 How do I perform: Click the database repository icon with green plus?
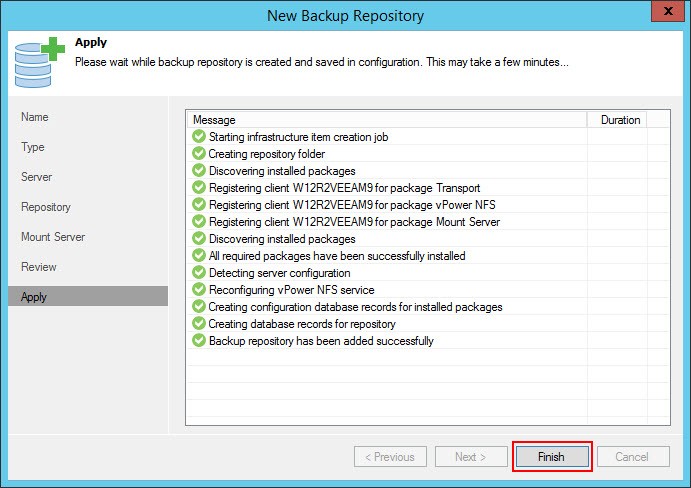tap(40, 62)
